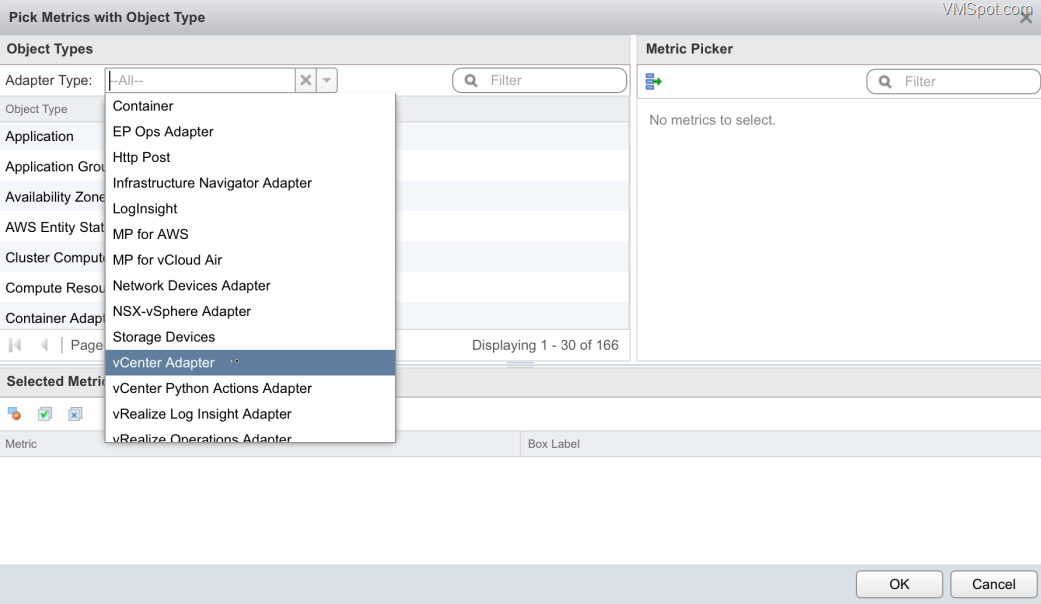1041x604 pixels.
Task: Select Storage Devices adapter type
Action: pos(250,337)
